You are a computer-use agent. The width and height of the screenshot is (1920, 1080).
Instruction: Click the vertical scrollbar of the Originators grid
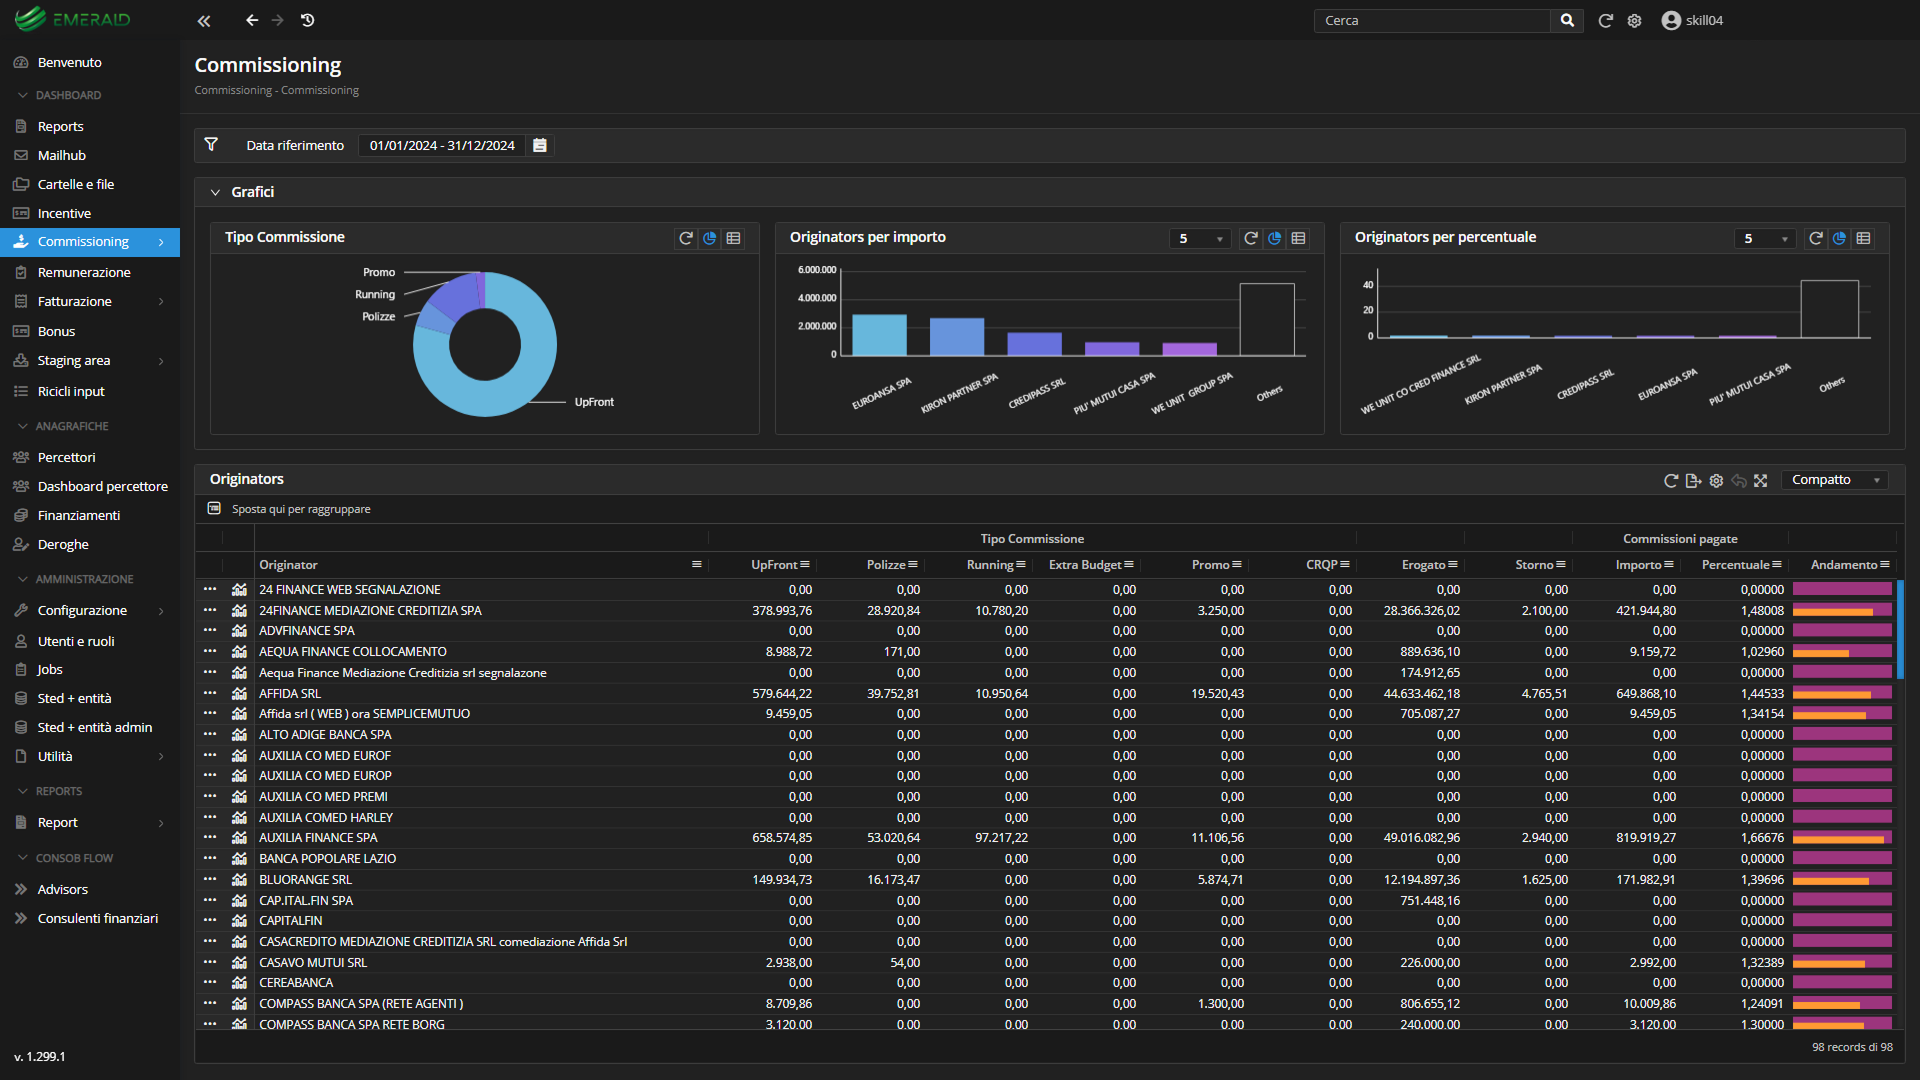click(x=1899, y=630)
